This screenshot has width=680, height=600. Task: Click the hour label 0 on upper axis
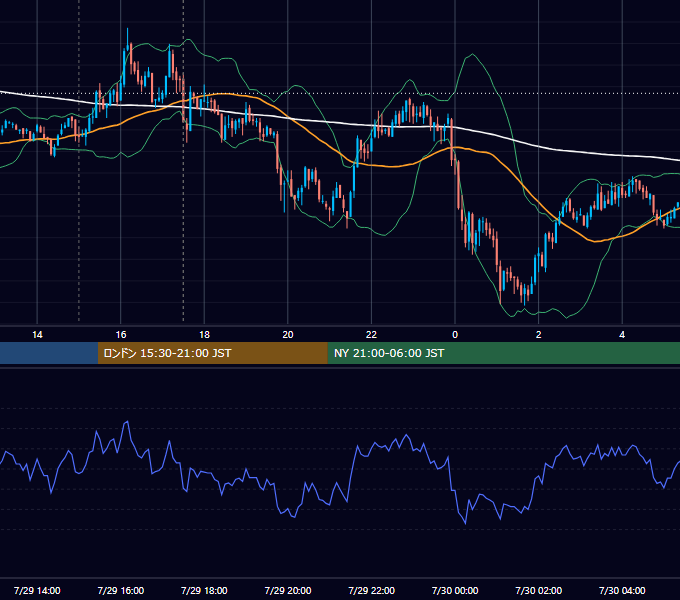(x=455, y=335)
